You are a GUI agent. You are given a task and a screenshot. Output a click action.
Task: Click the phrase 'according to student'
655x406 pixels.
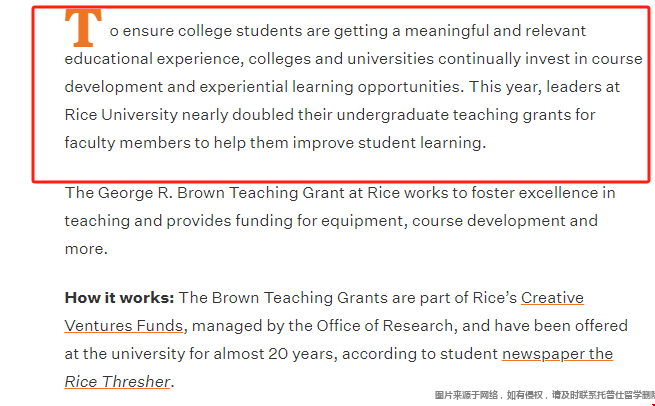tap(420, 354)
